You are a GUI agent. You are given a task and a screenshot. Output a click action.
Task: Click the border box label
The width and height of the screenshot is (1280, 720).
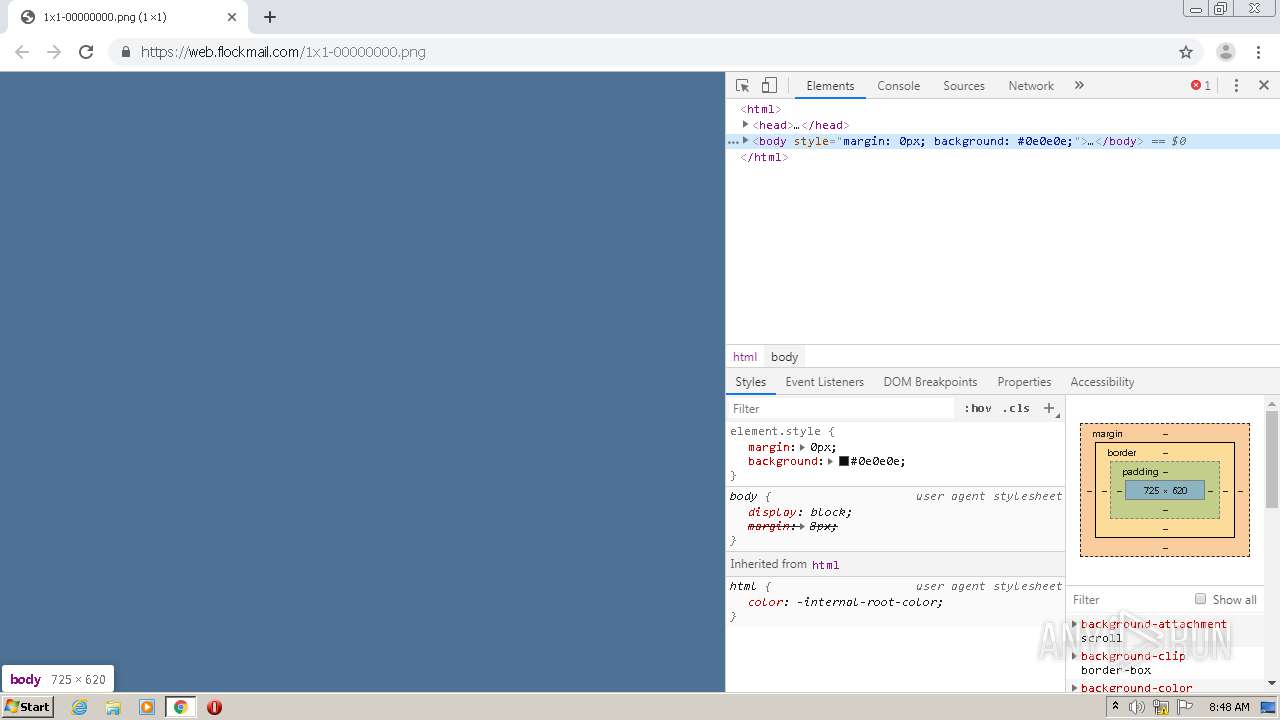(x=1122, y=453)
